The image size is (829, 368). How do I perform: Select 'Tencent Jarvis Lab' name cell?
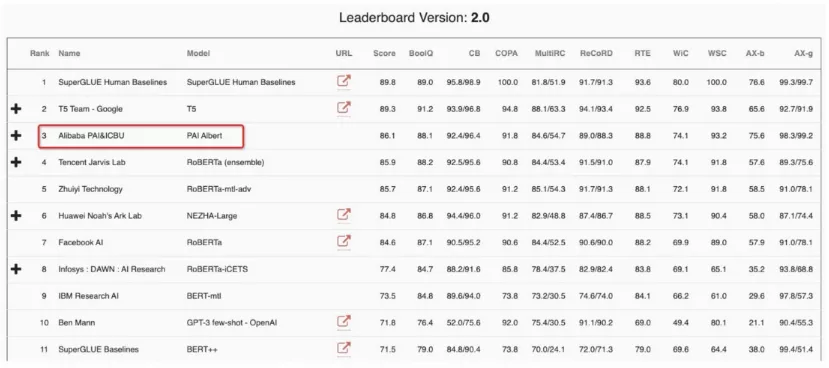pos(92,162)
